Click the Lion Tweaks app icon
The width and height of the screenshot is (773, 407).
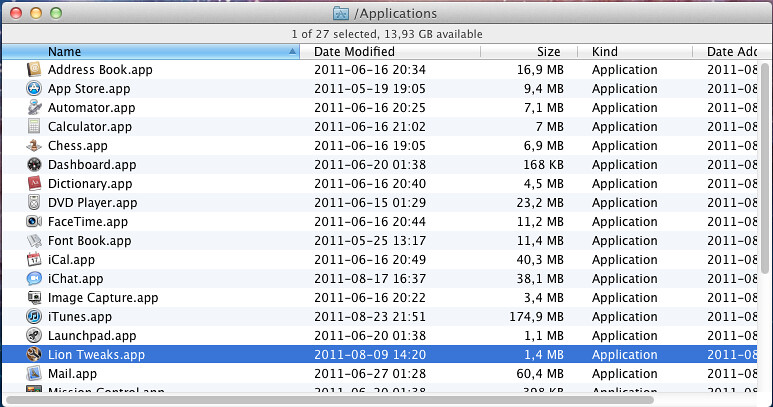[34, 354]
